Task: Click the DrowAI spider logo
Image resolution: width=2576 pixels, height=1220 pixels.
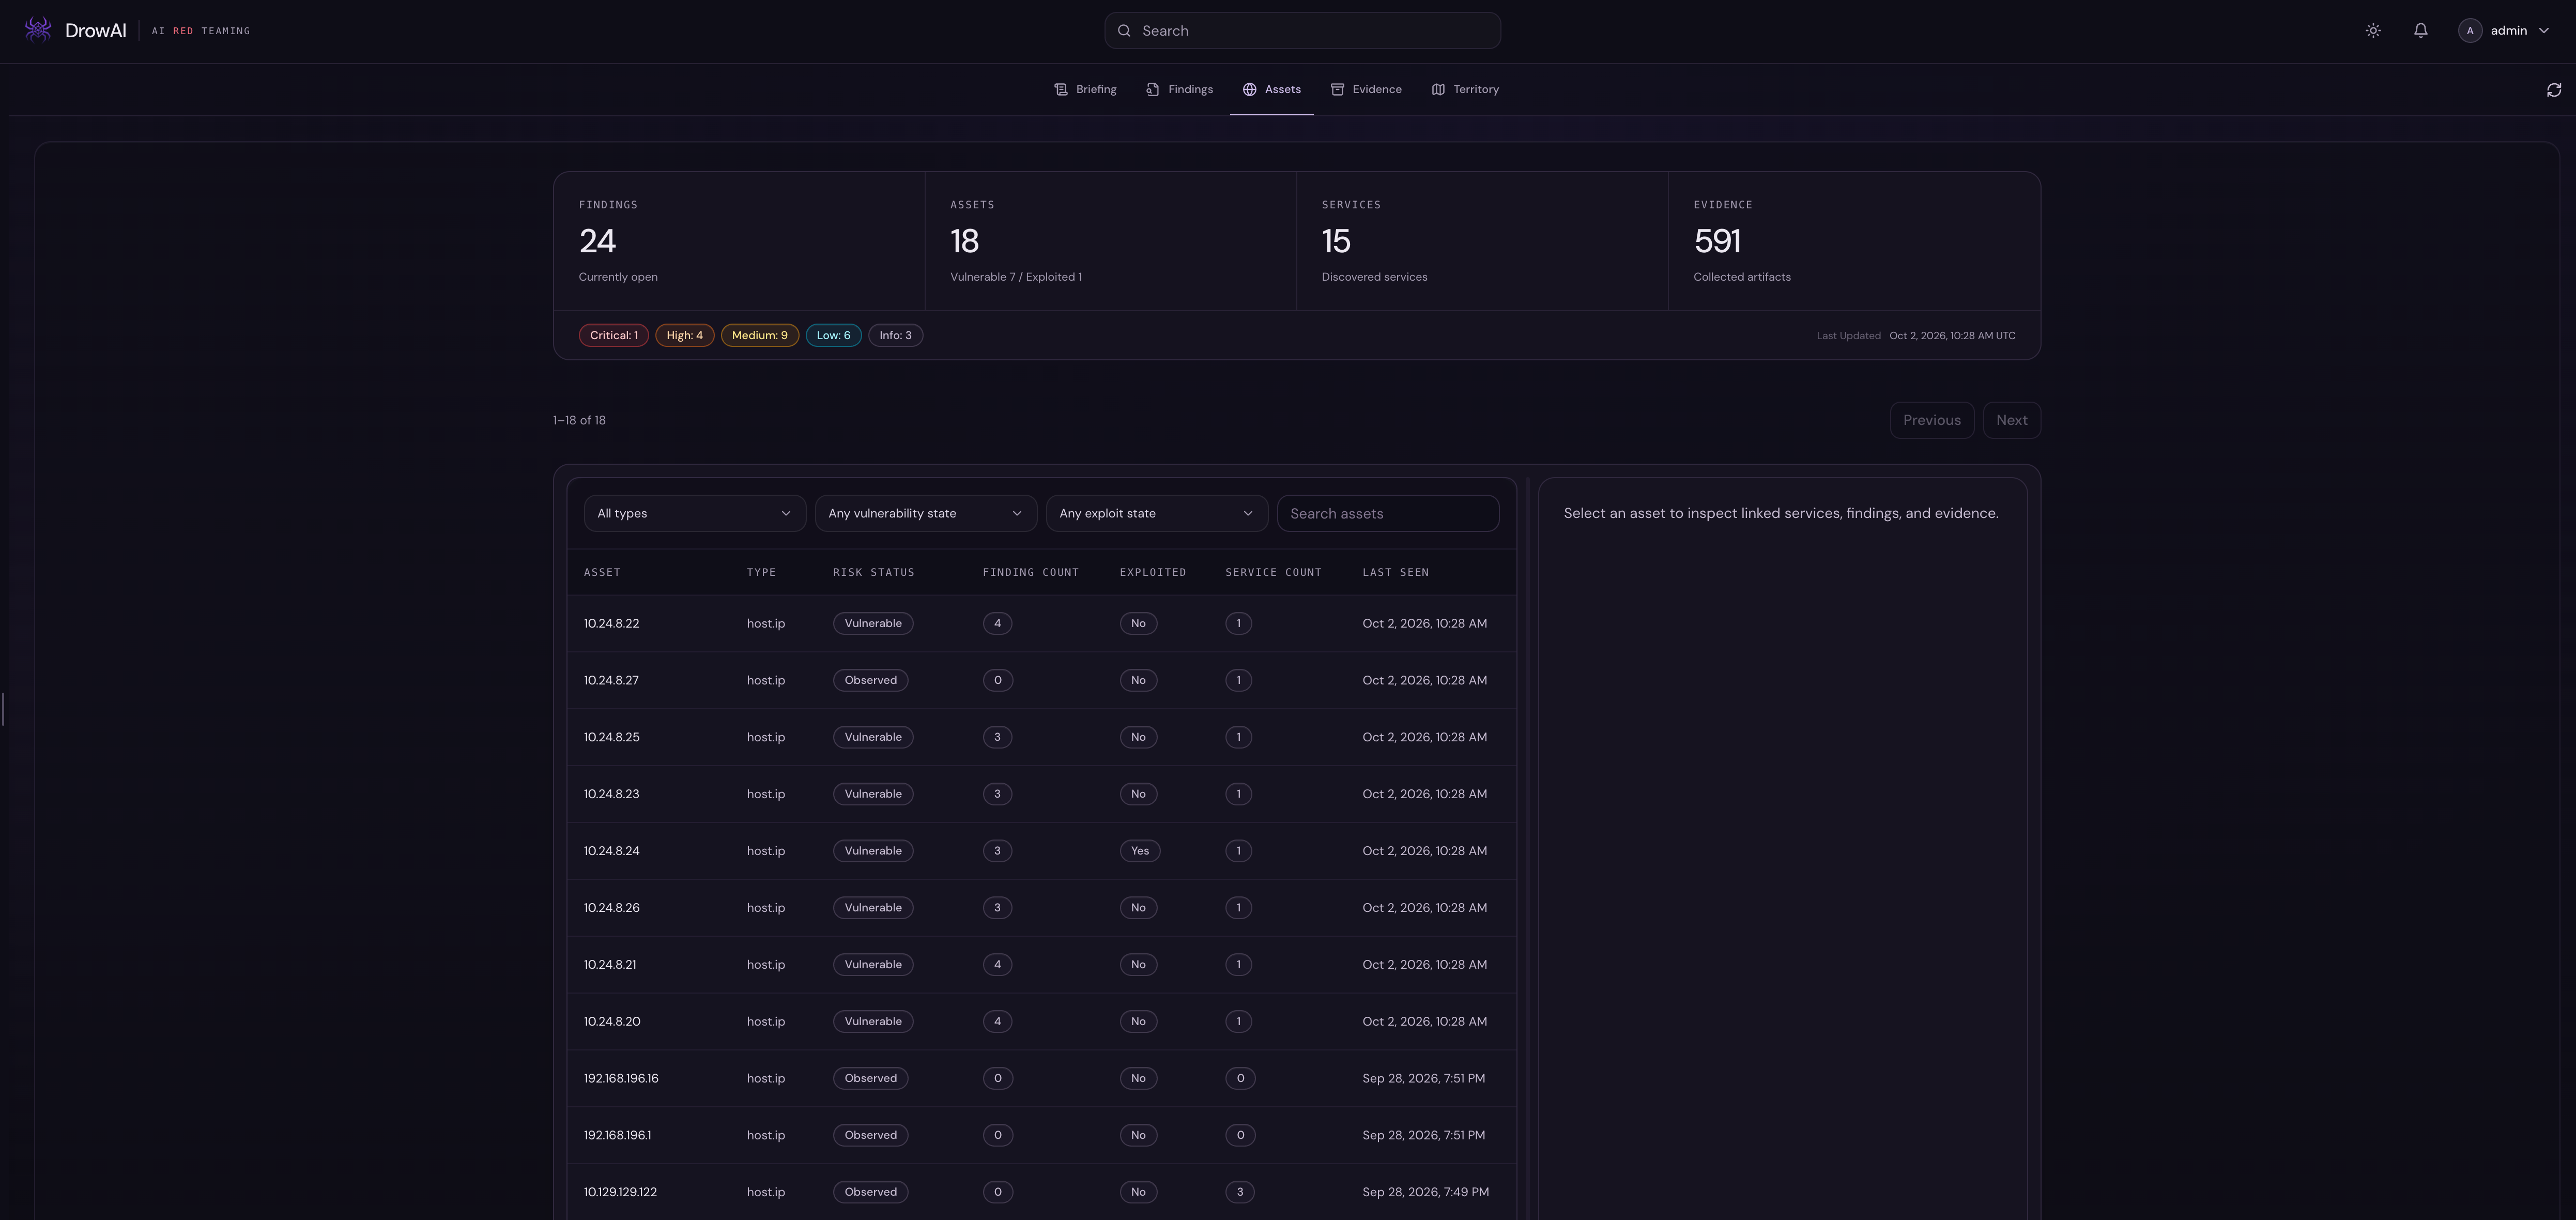Action: click(x=38, y=30)
